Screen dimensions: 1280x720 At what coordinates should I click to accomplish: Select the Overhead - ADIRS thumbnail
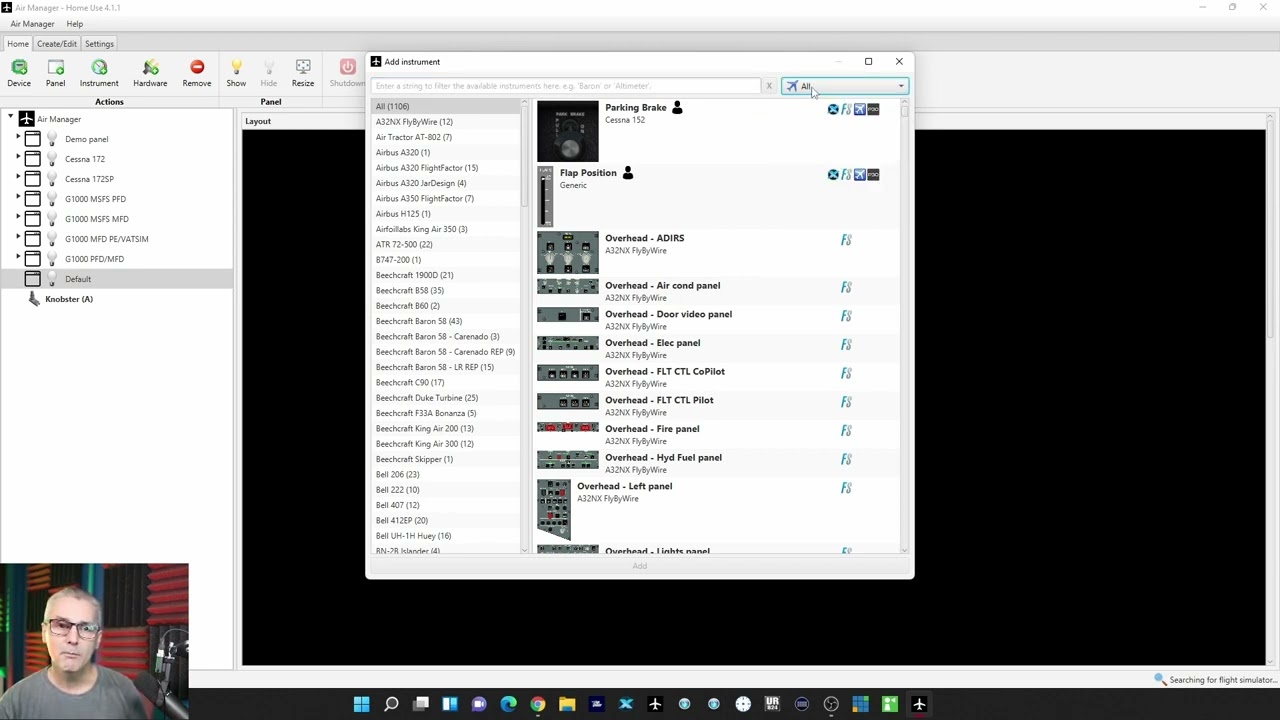pos(568,253)
